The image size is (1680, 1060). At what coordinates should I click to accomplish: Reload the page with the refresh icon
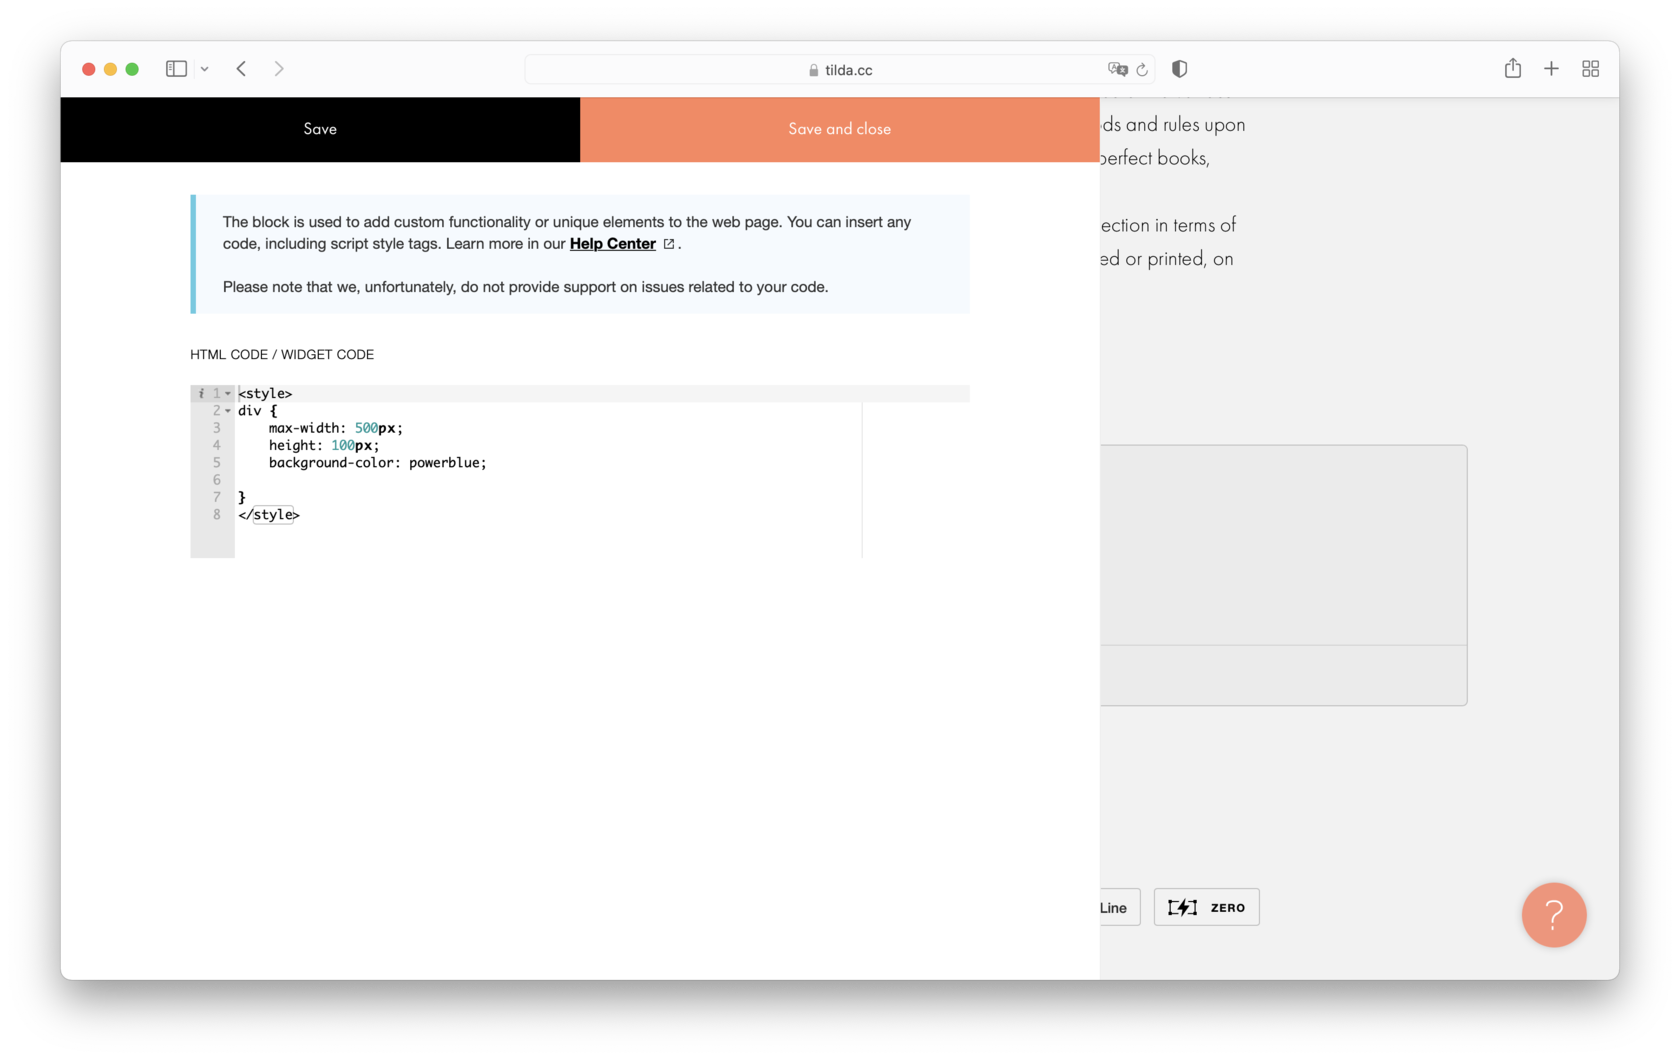point(1143,69)
